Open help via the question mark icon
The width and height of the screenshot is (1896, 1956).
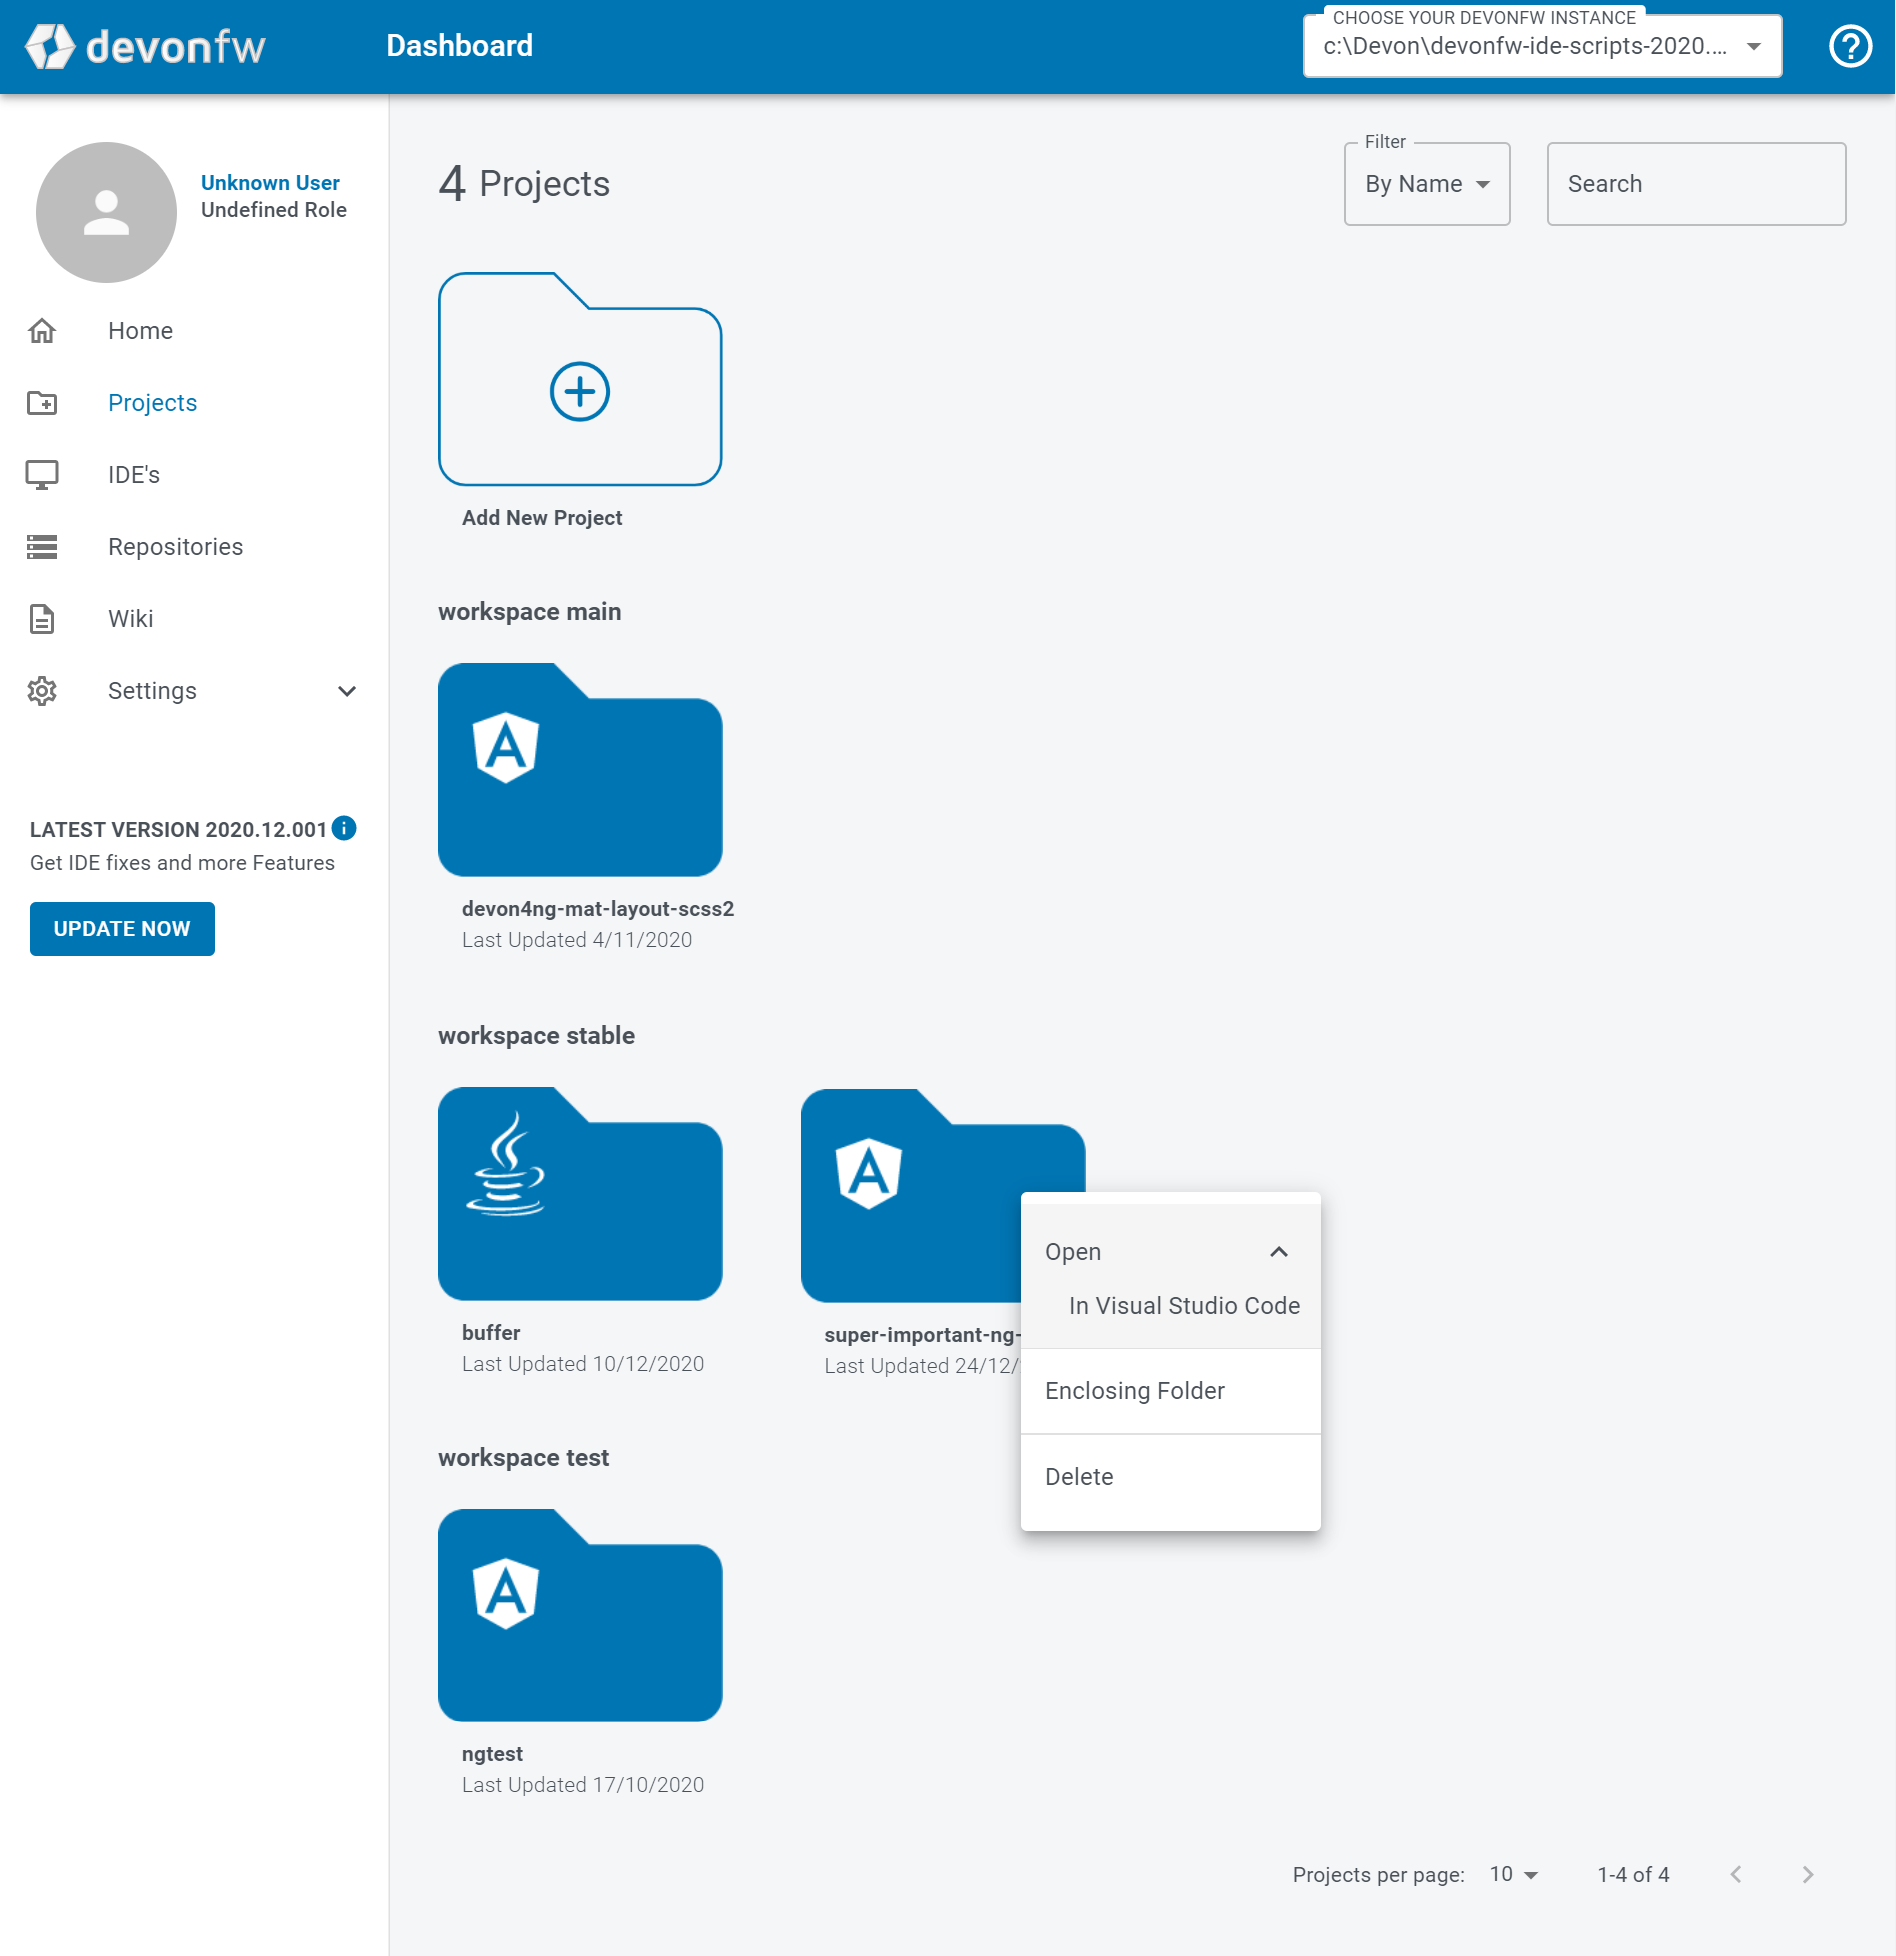click(x=1852, y=45)
